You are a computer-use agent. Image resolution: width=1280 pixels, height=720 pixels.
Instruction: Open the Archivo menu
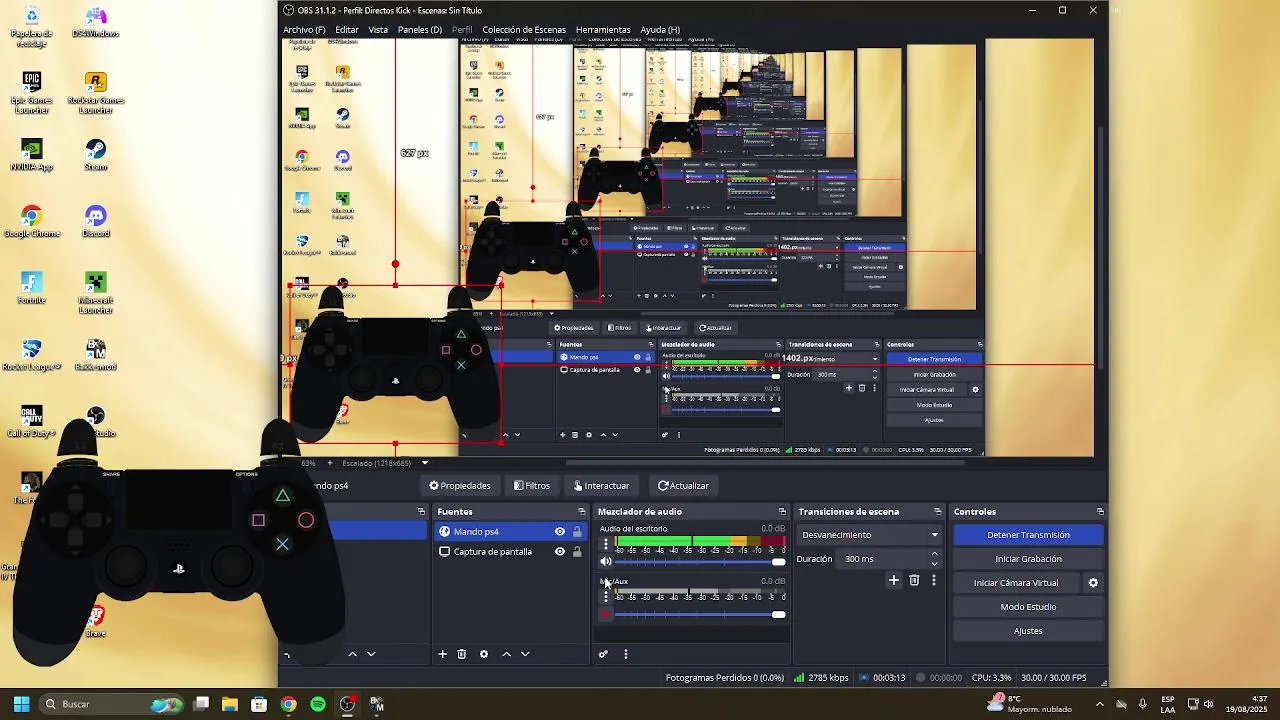[x=304, y=30]
